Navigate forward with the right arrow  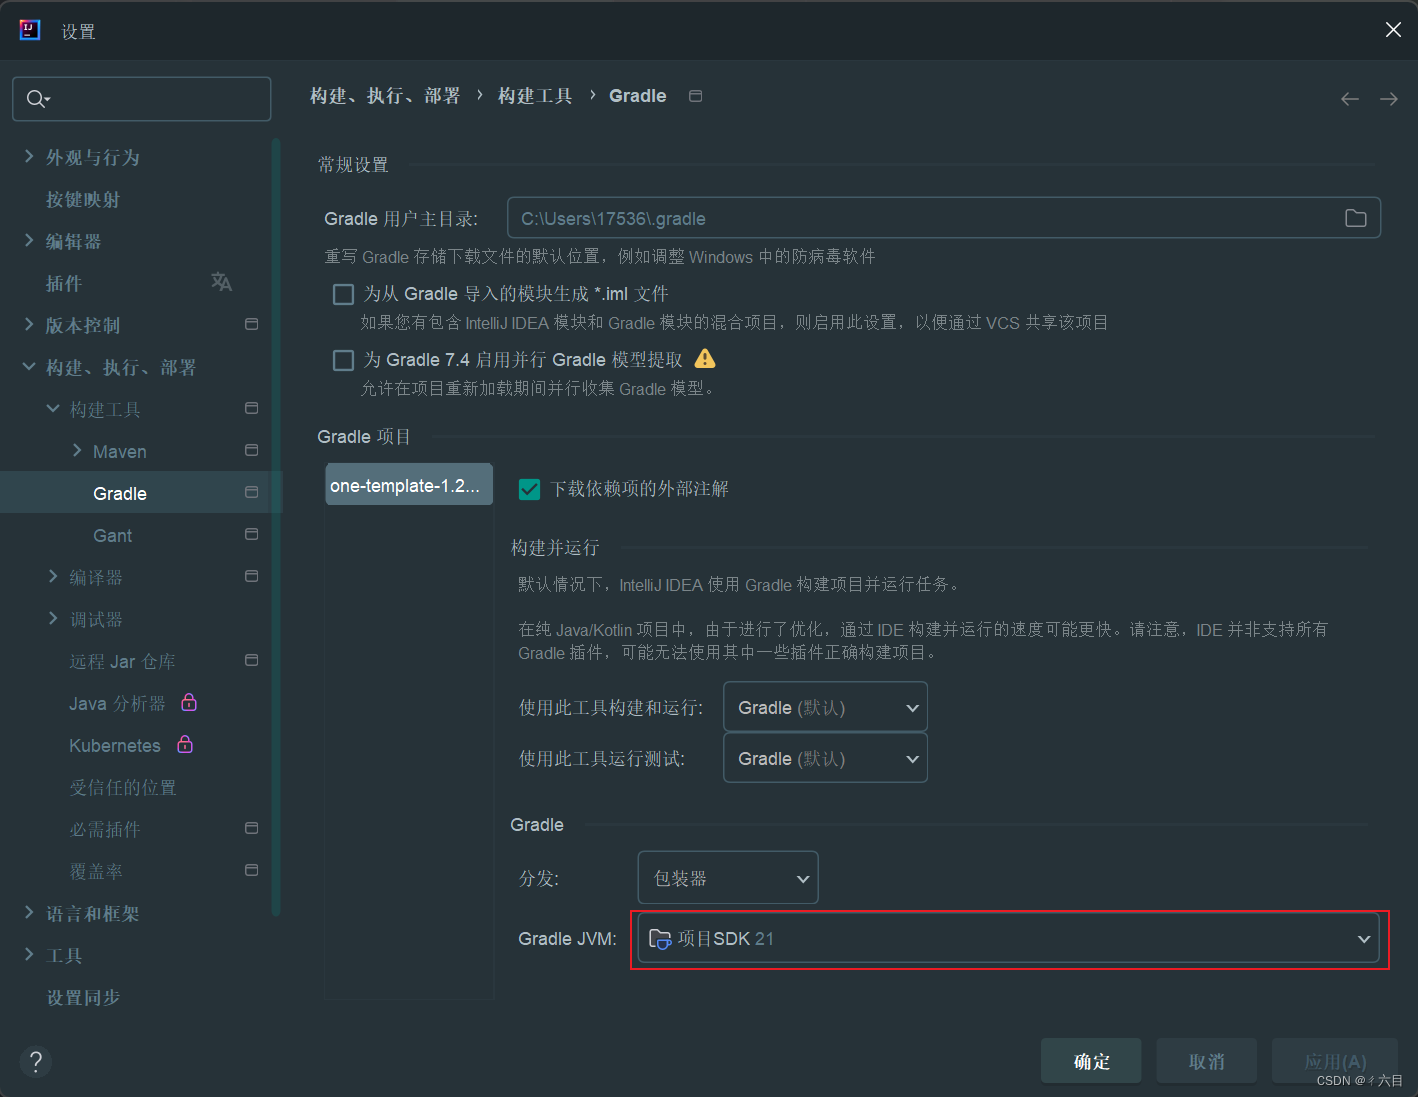1389,98
